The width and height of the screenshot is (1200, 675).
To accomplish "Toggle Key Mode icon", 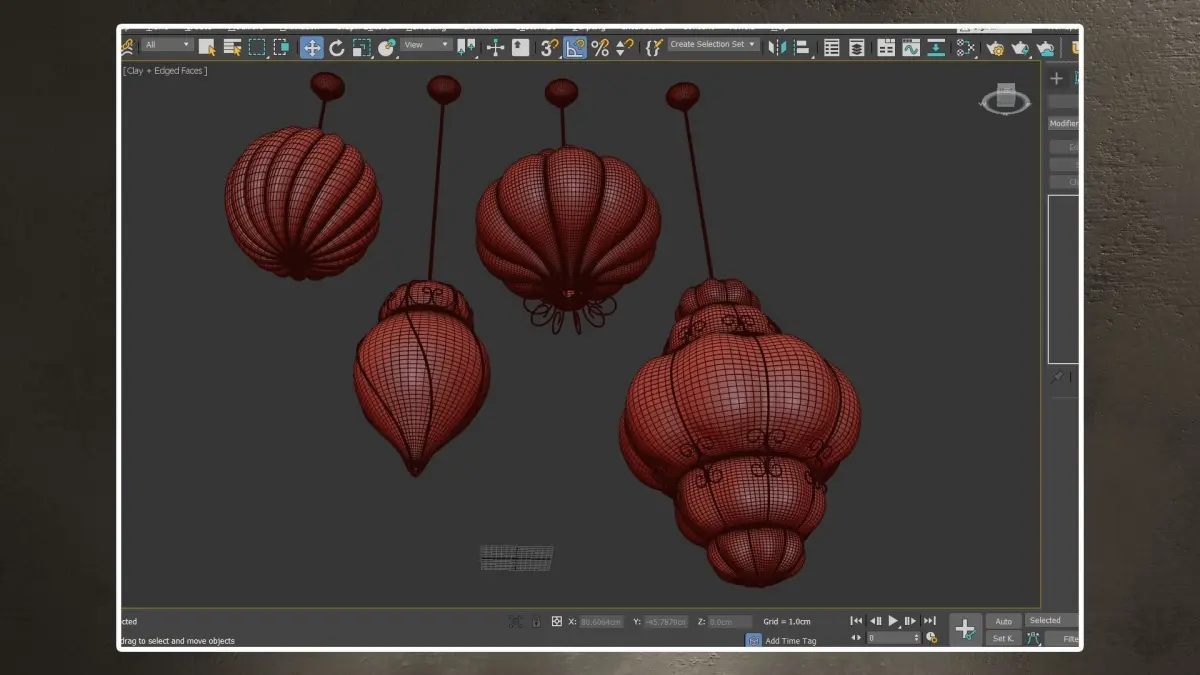I will [x=856, y=637].
